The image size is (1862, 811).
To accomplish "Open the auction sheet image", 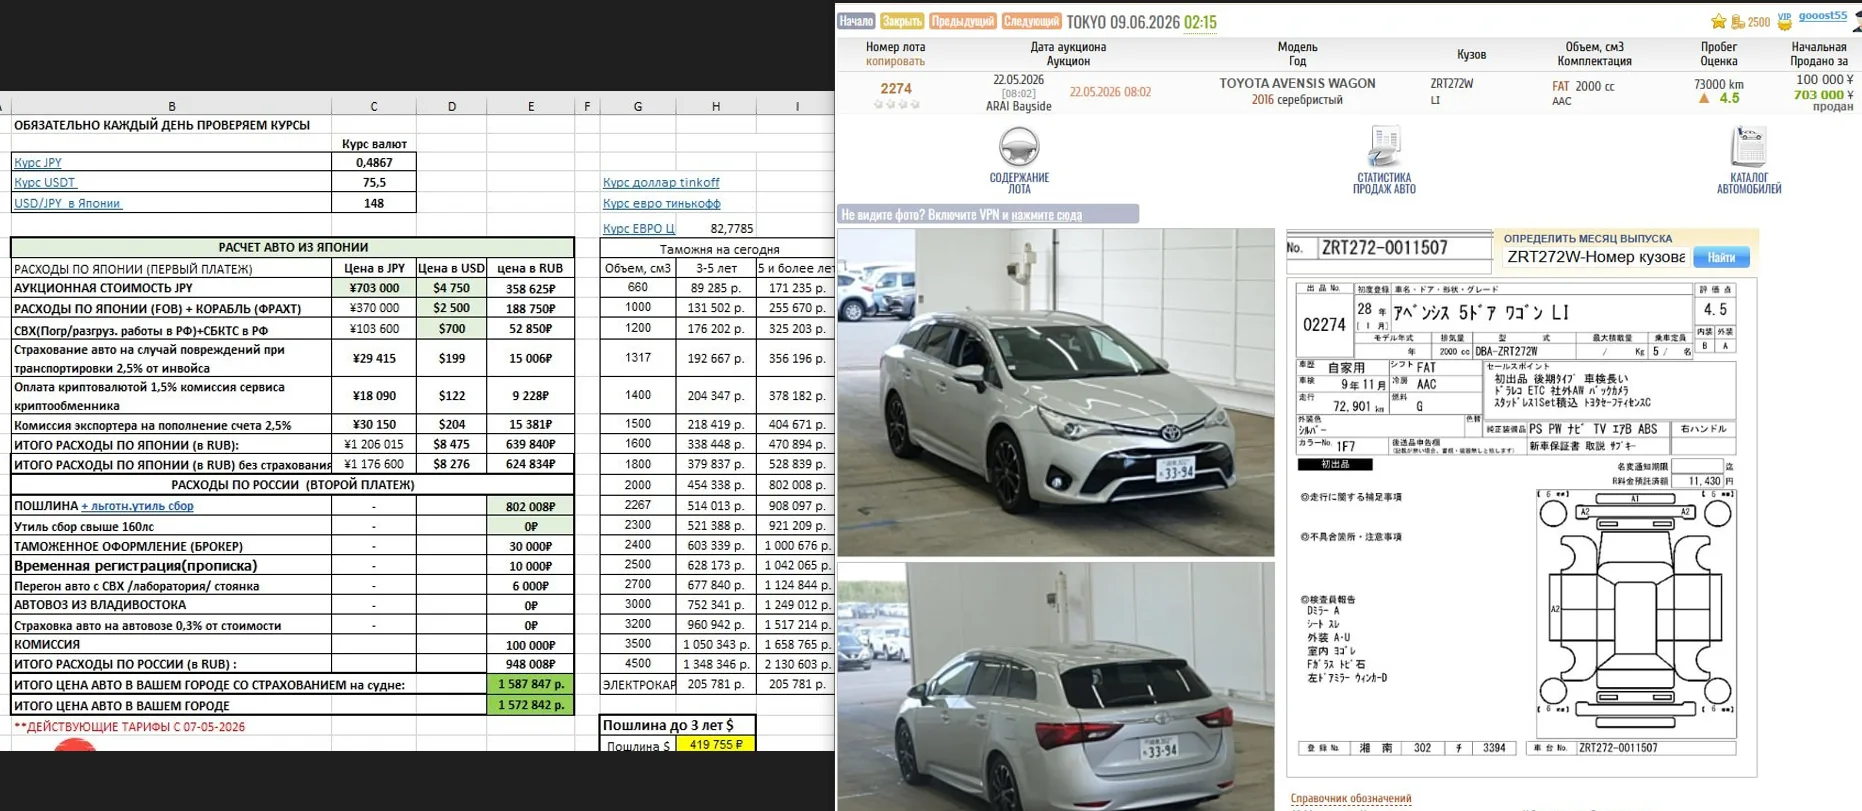I will (1521, 527).
